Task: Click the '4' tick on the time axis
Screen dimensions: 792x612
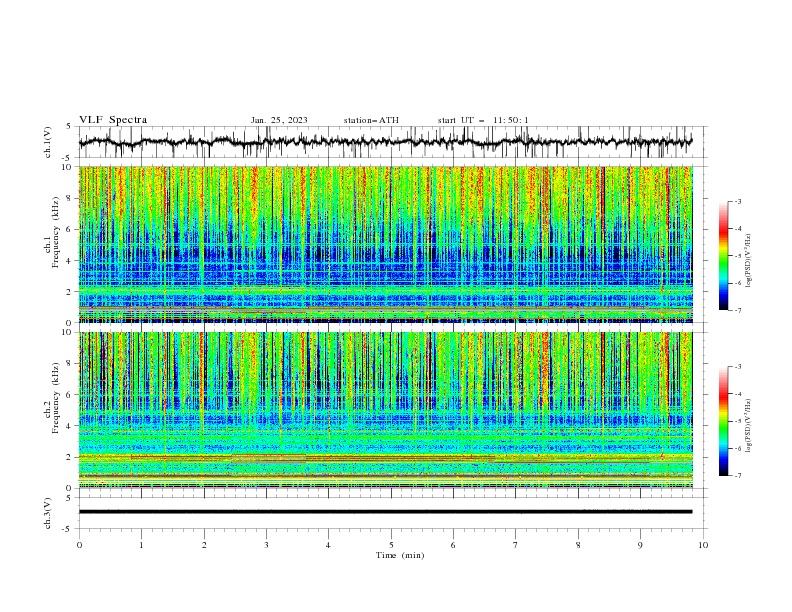Action: coord(328,545)
